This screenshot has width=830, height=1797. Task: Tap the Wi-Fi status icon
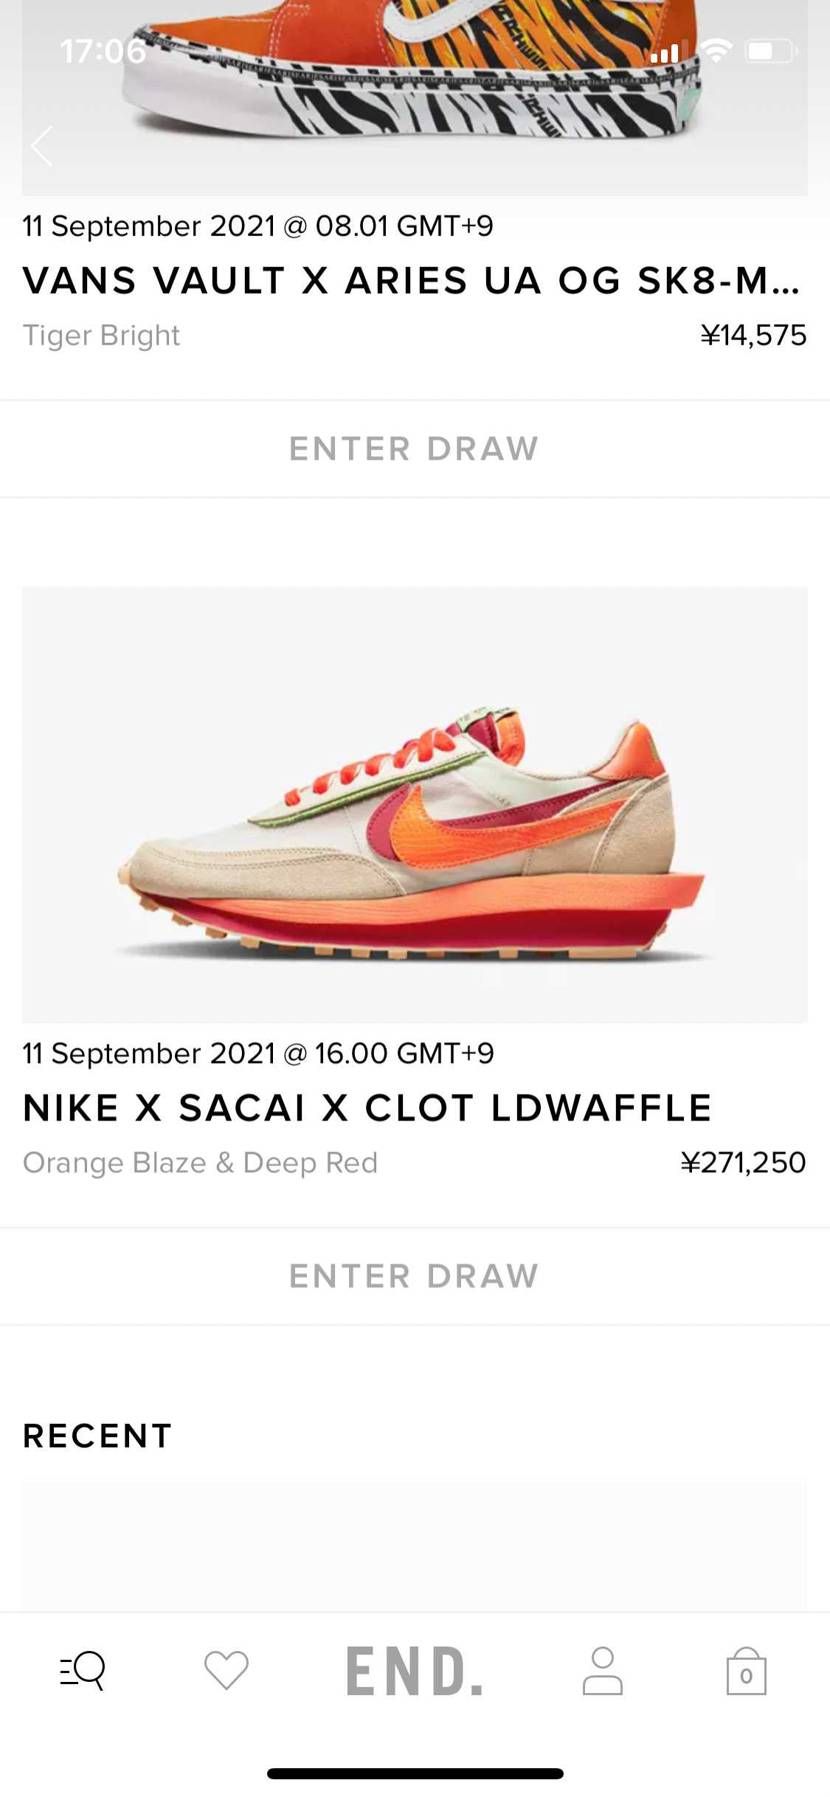coord(716,50)
